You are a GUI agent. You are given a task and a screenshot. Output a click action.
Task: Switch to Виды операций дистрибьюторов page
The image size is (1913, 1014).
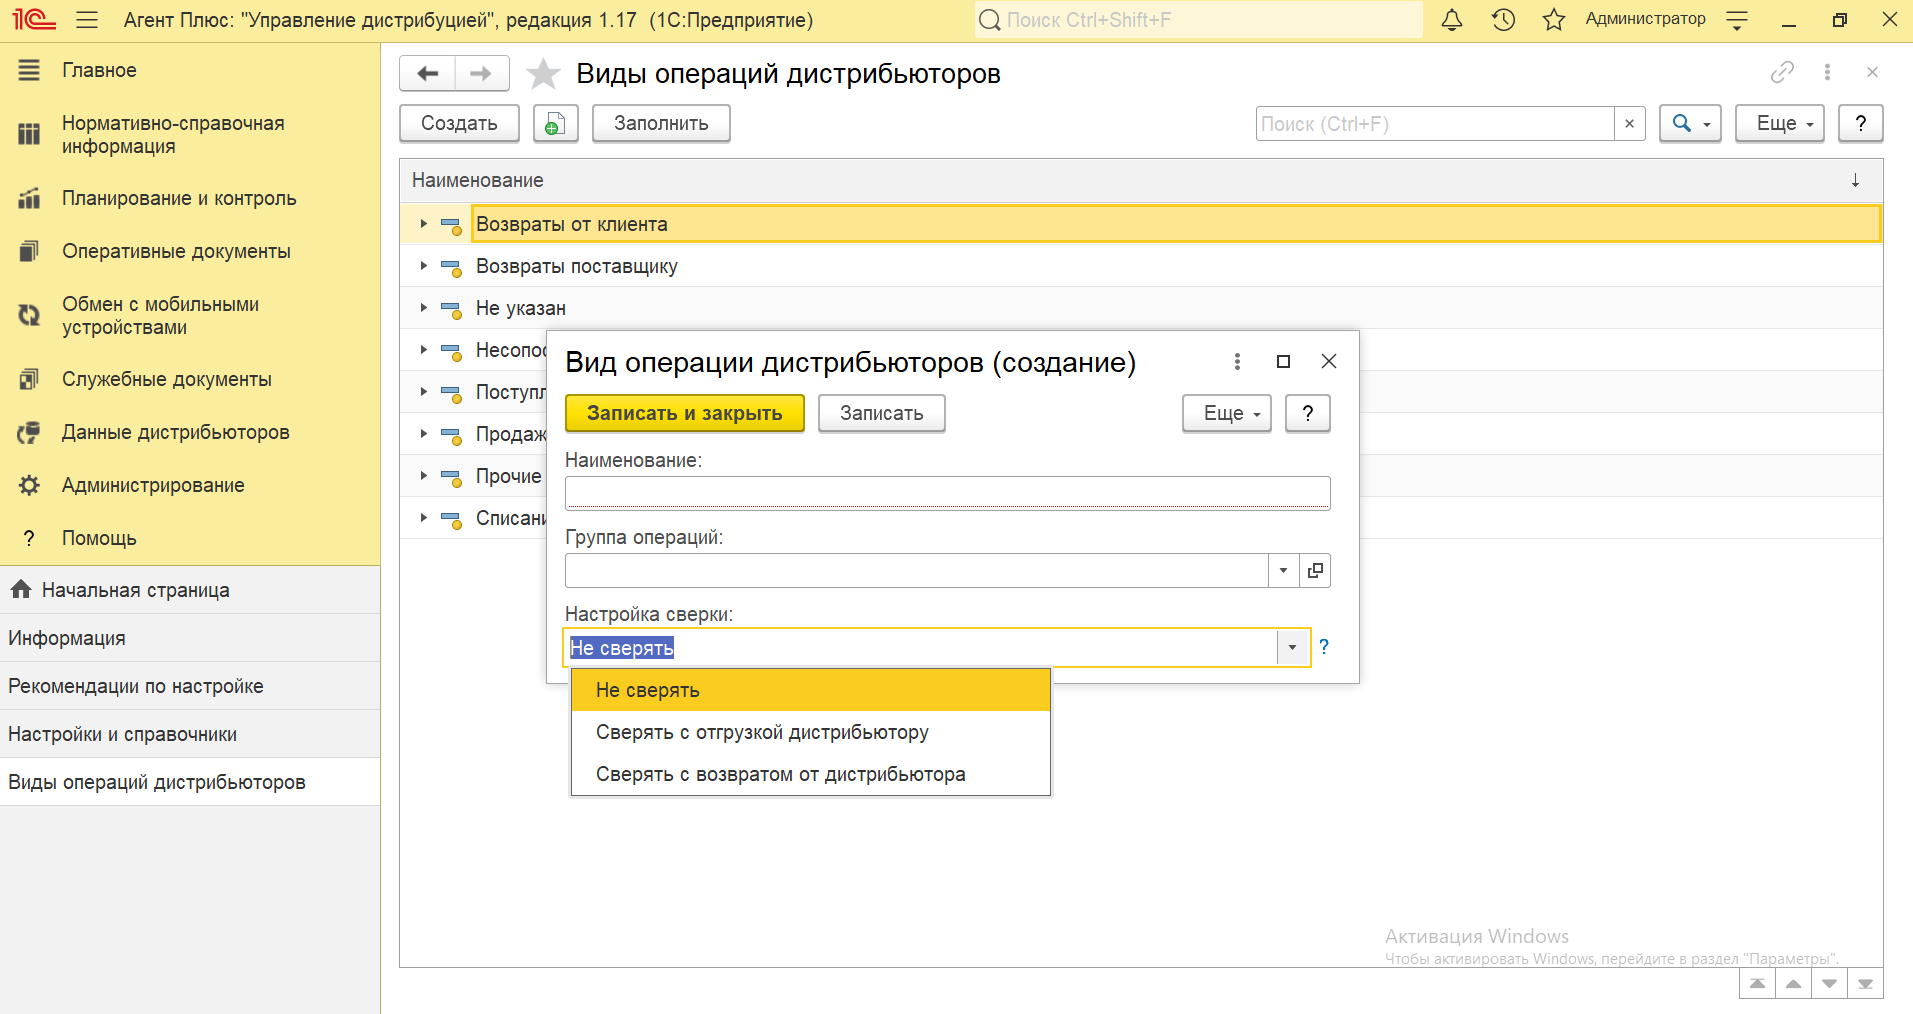coord(190,782)
